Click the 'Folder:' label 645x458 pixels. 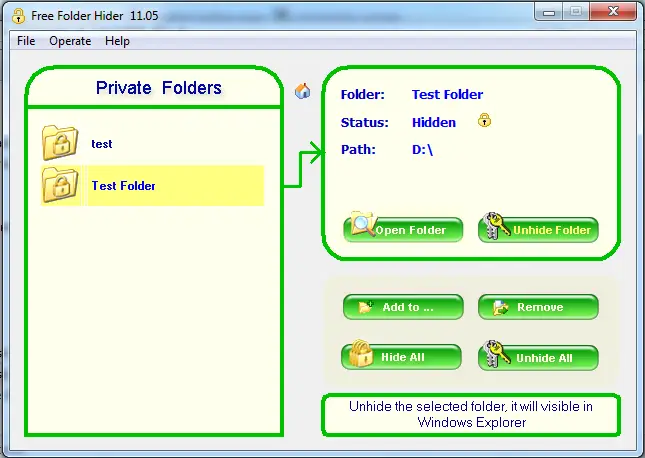pyautogui.click(x=362, y=95)
